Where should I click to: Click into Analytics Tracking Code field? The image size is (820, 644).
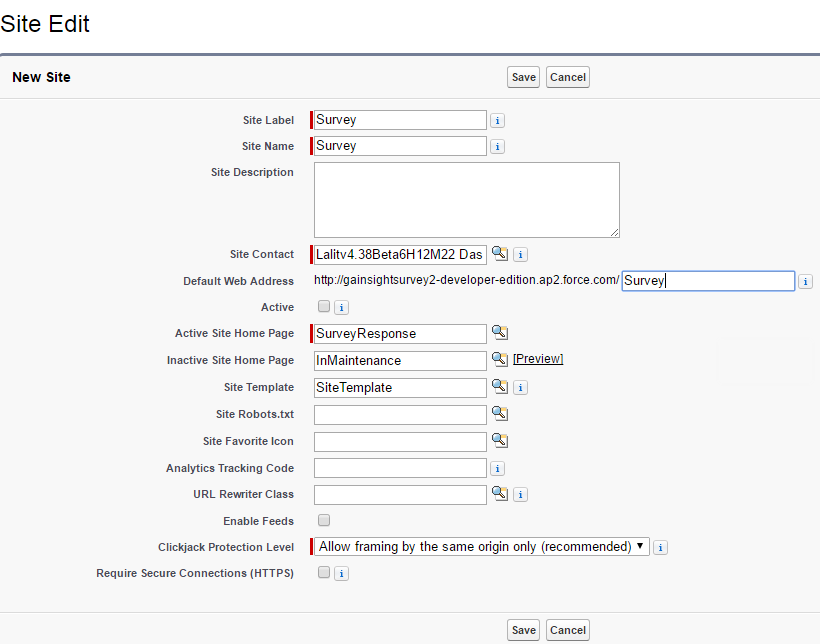(400, 468)
